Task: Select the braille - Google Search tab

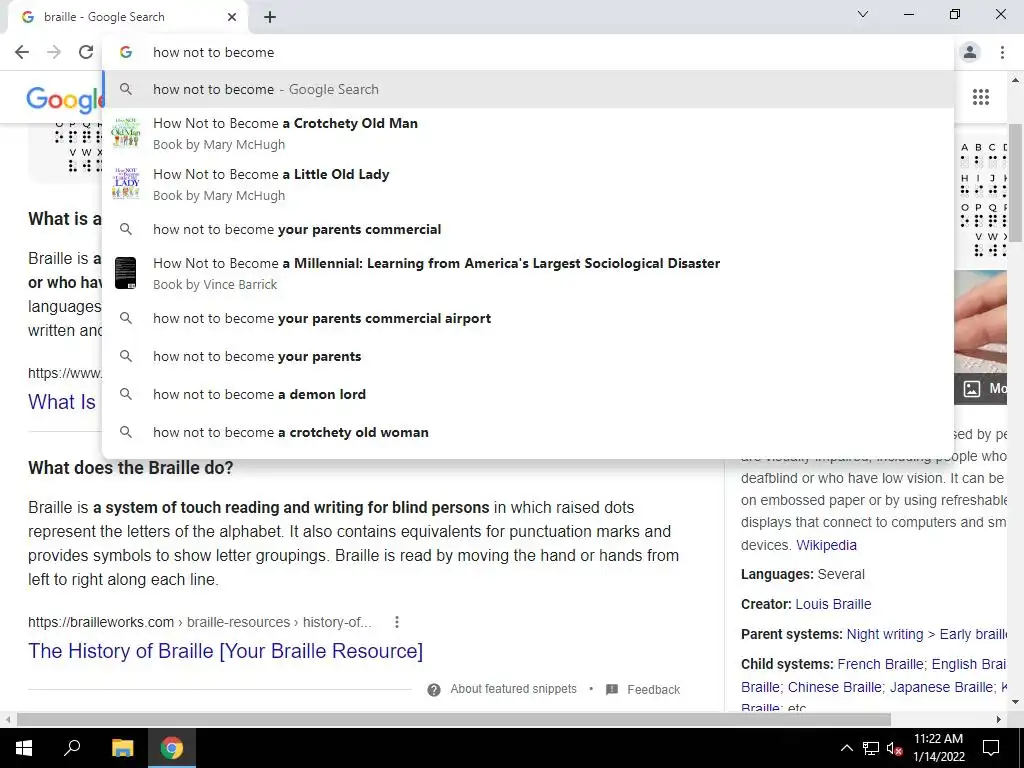Action: [x=127, y=17]
